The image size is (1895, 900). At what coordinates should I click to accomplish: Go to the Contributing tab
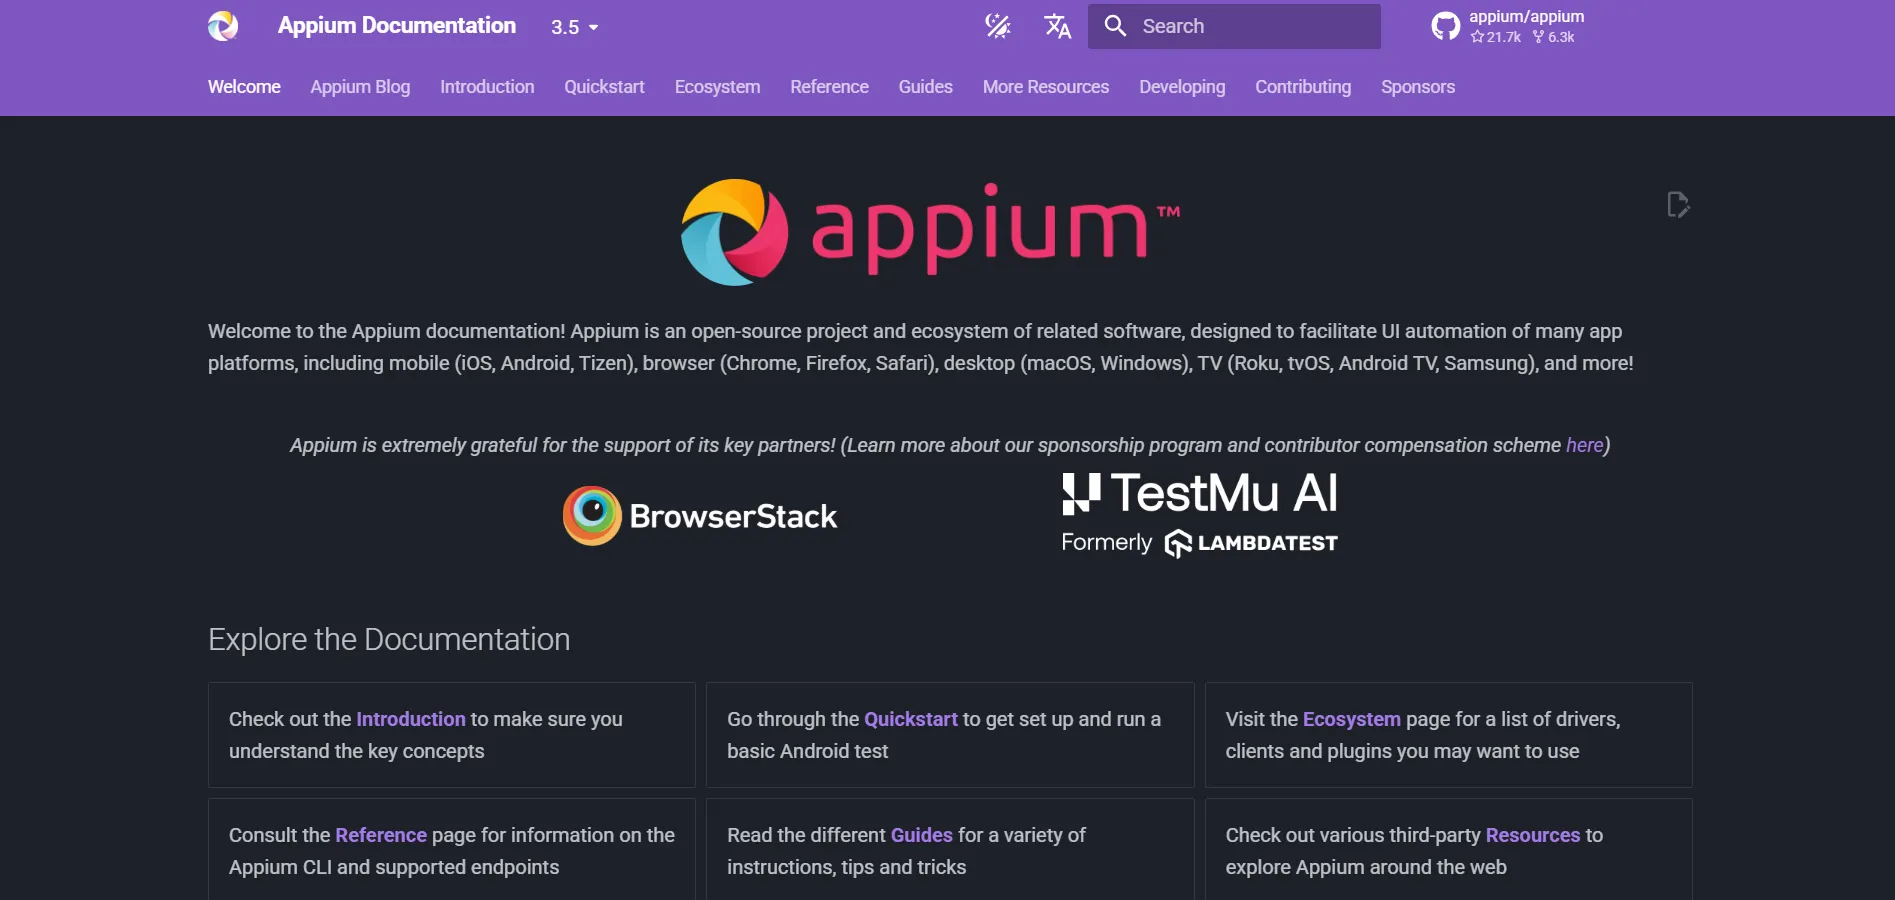(1303, 87)
